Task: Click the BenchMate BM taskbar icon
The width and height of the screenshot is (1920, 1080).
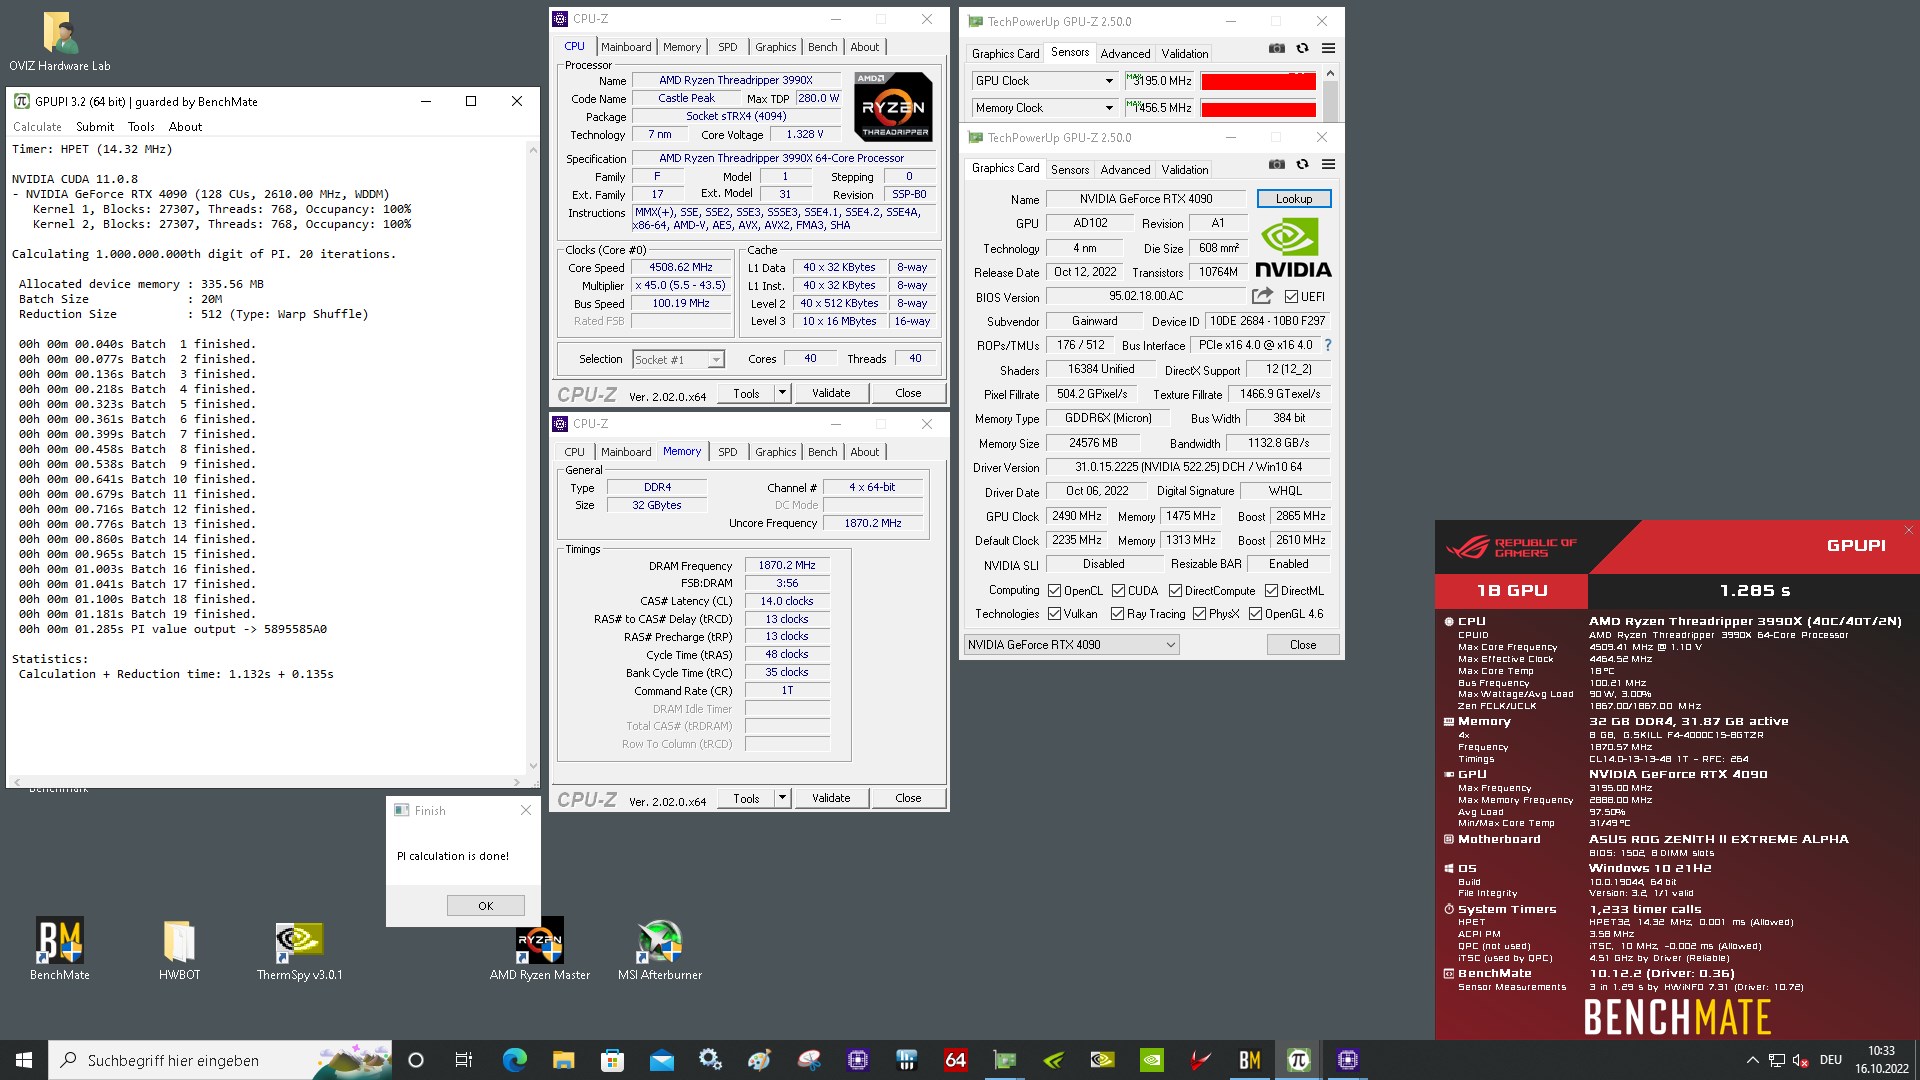Action: click(x=1249, y=1060)
